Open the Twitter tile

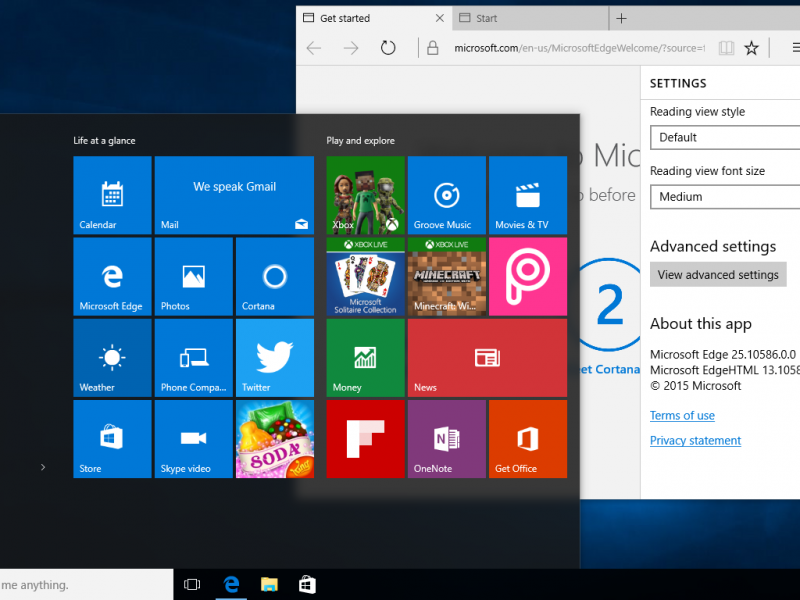274,357
